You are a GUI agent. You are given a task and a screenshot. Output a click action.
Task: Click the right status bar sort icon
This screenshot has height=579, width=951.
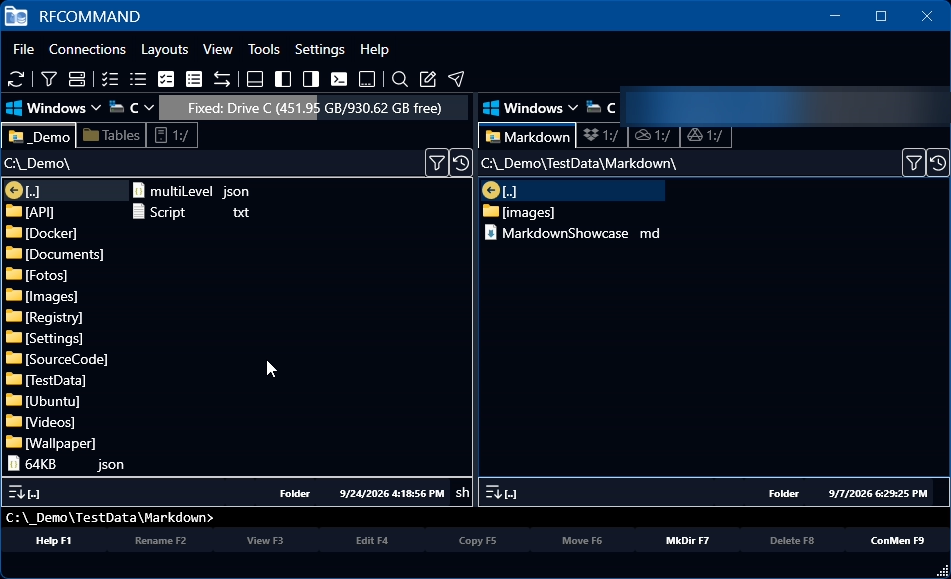pos(493,492)
